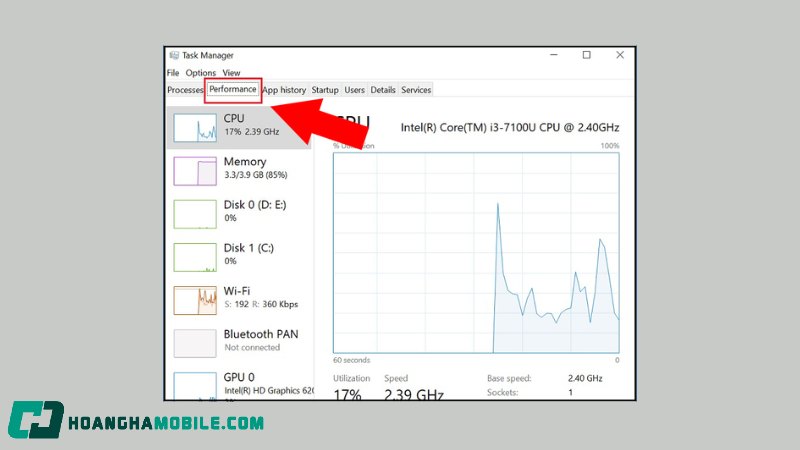Click the Disk 1 (C:) mini graph

pyautogui.click(x=195, y=257)
